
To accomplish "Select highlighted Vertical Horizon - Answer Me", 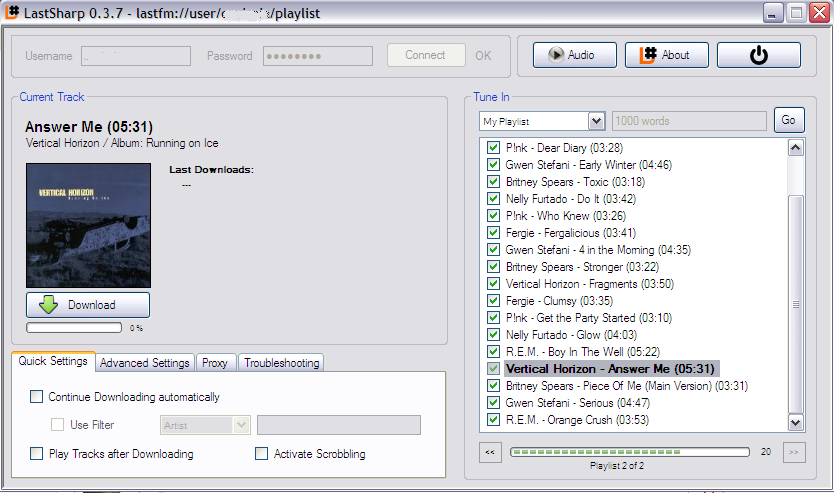I will 610,369.
